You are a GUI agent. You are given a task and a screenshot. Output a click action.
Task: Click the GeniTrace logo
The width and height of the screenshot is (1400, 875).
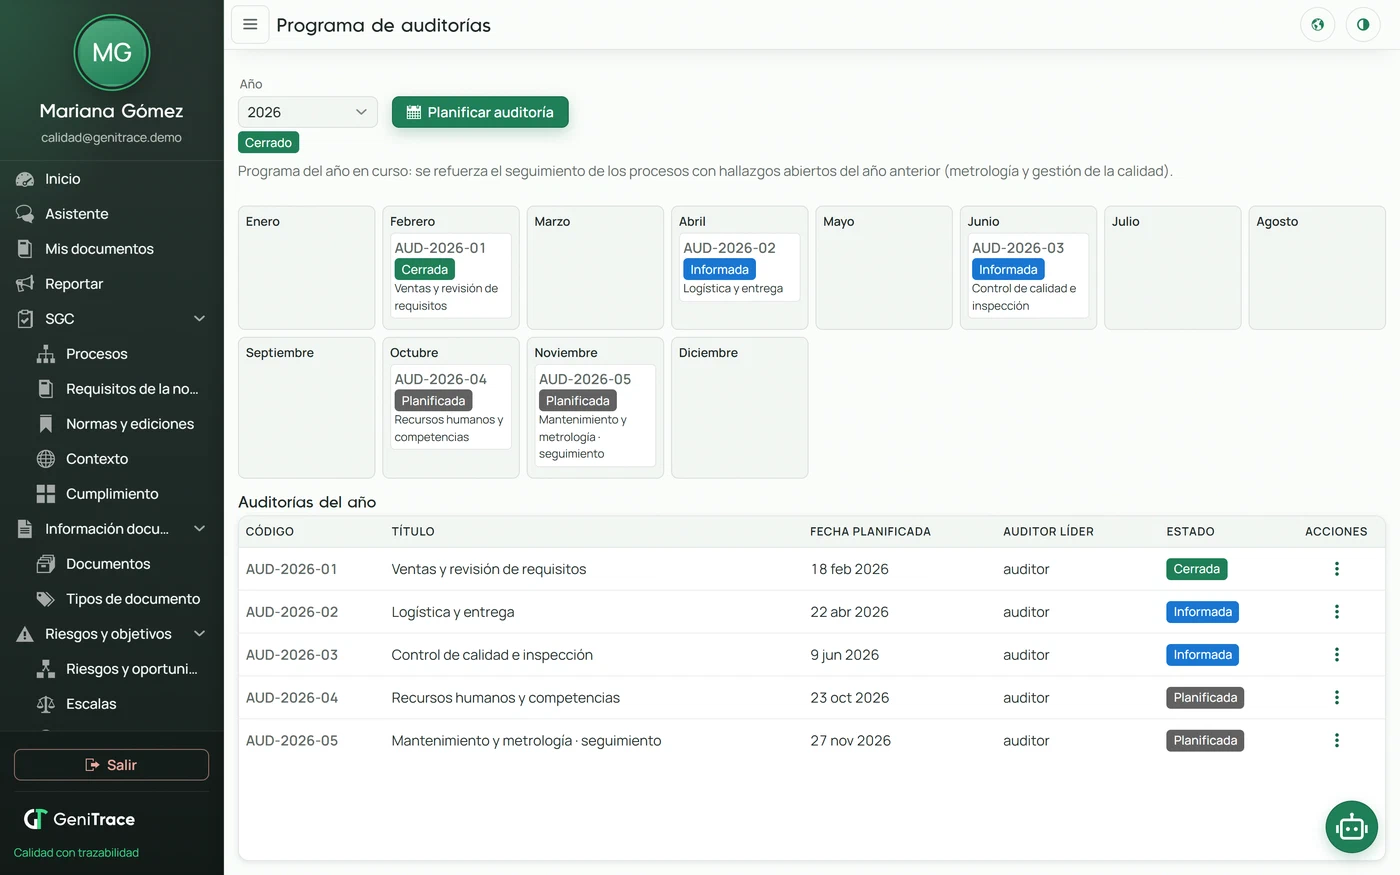tap(79, 819)
